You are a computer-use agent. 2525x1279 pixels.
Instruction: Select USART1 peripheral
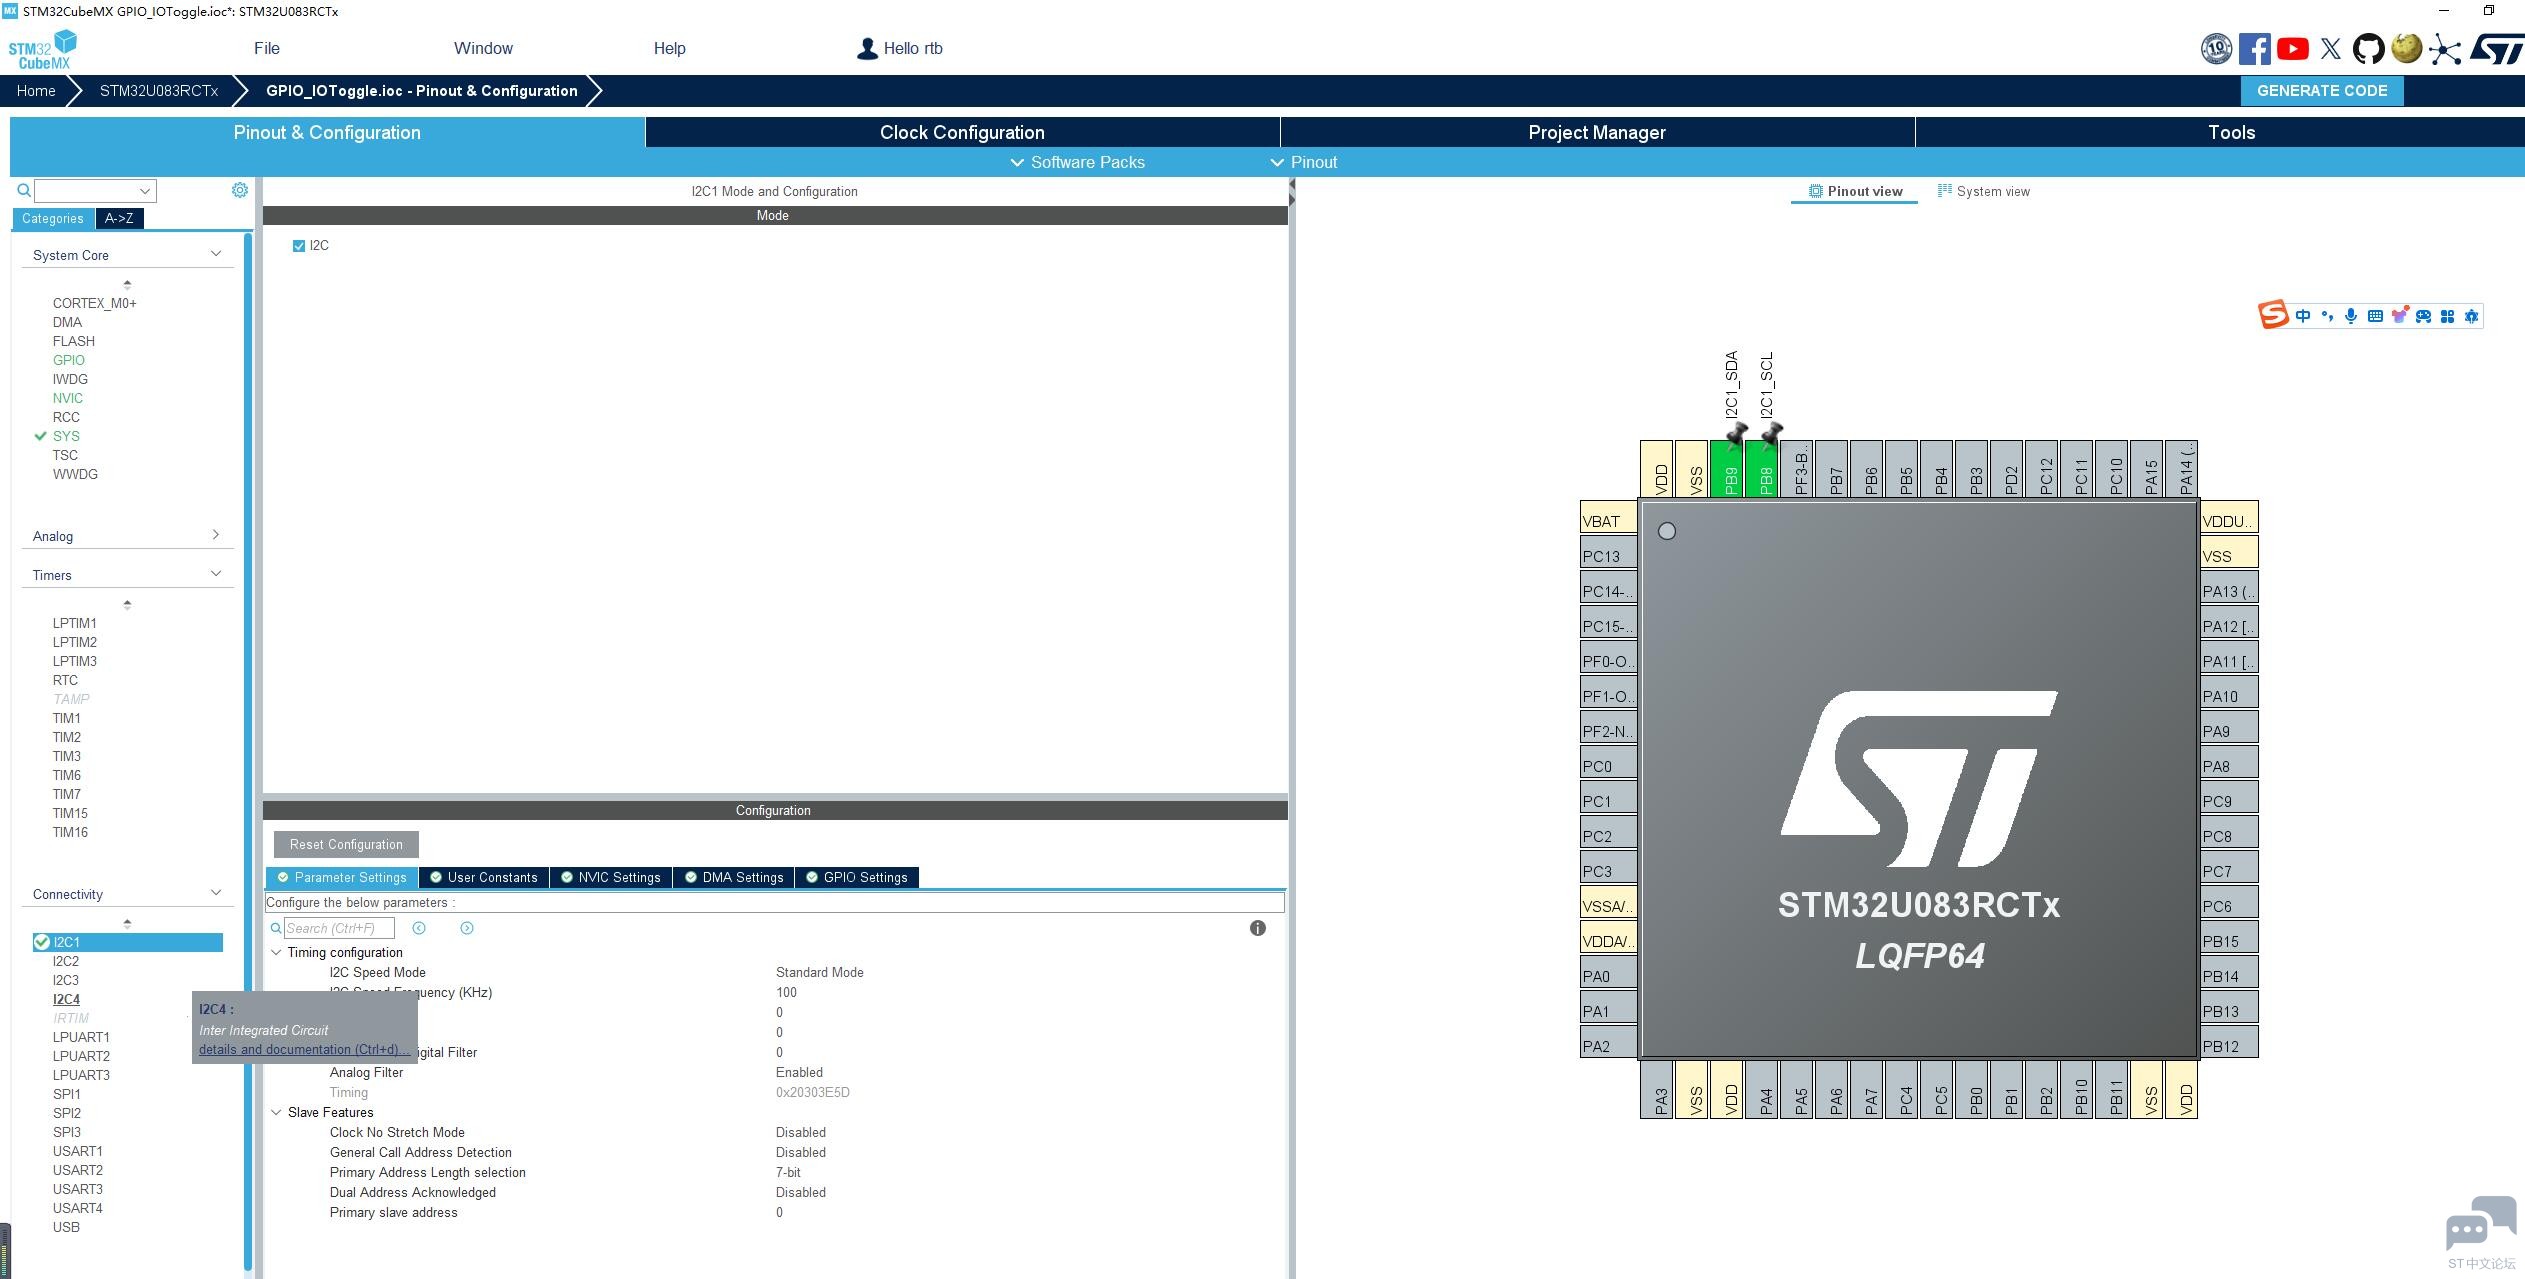click(x=78, y=1151)
